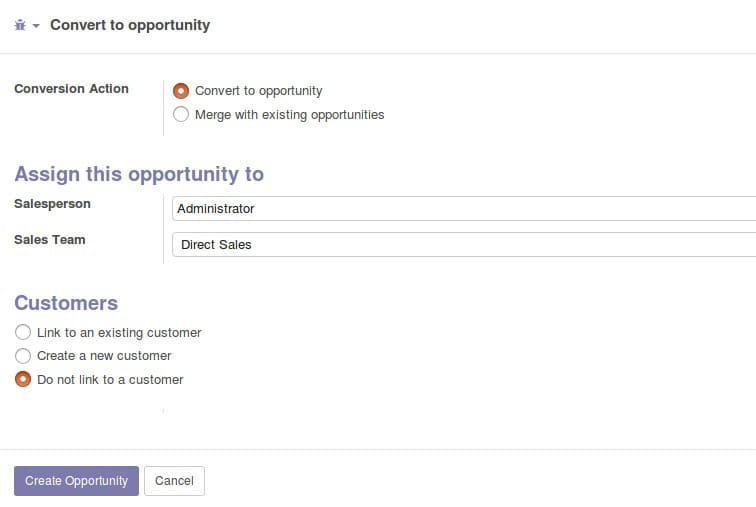Select Merge with existing opportunities option

(x=181, y=114)
